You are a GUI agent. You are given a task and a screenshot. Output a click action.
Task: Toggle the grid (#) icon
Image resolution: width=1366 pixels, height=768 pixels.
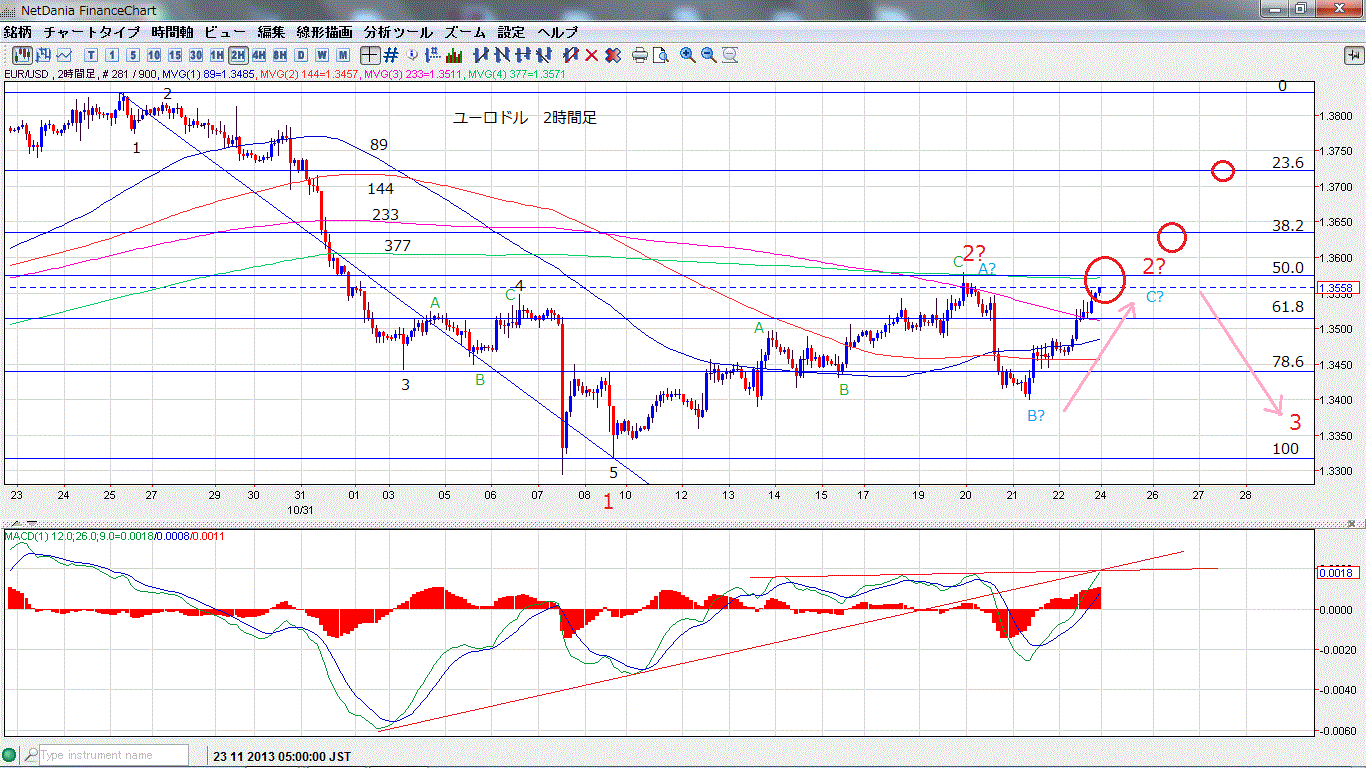click(392, 55)
